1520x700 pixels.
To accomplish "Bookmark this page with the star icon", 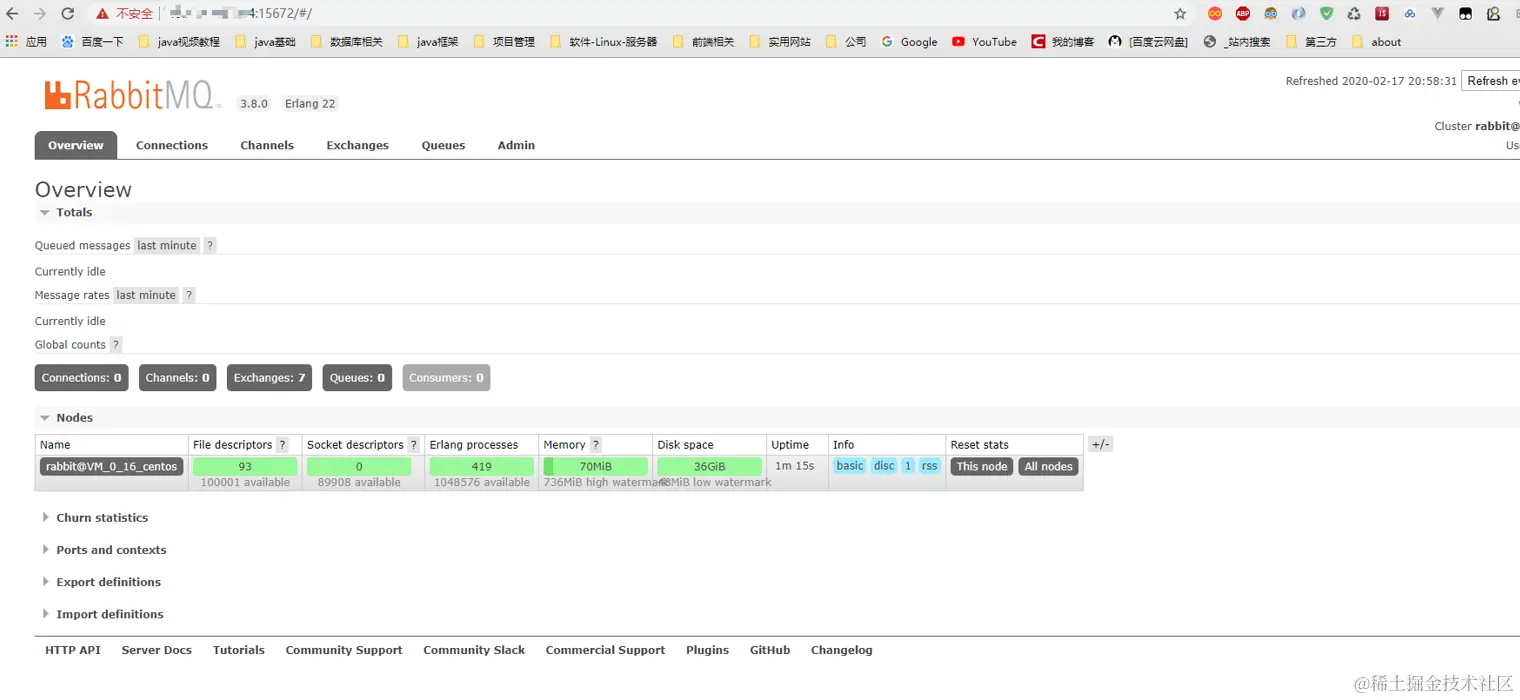I will (1180, 14).
